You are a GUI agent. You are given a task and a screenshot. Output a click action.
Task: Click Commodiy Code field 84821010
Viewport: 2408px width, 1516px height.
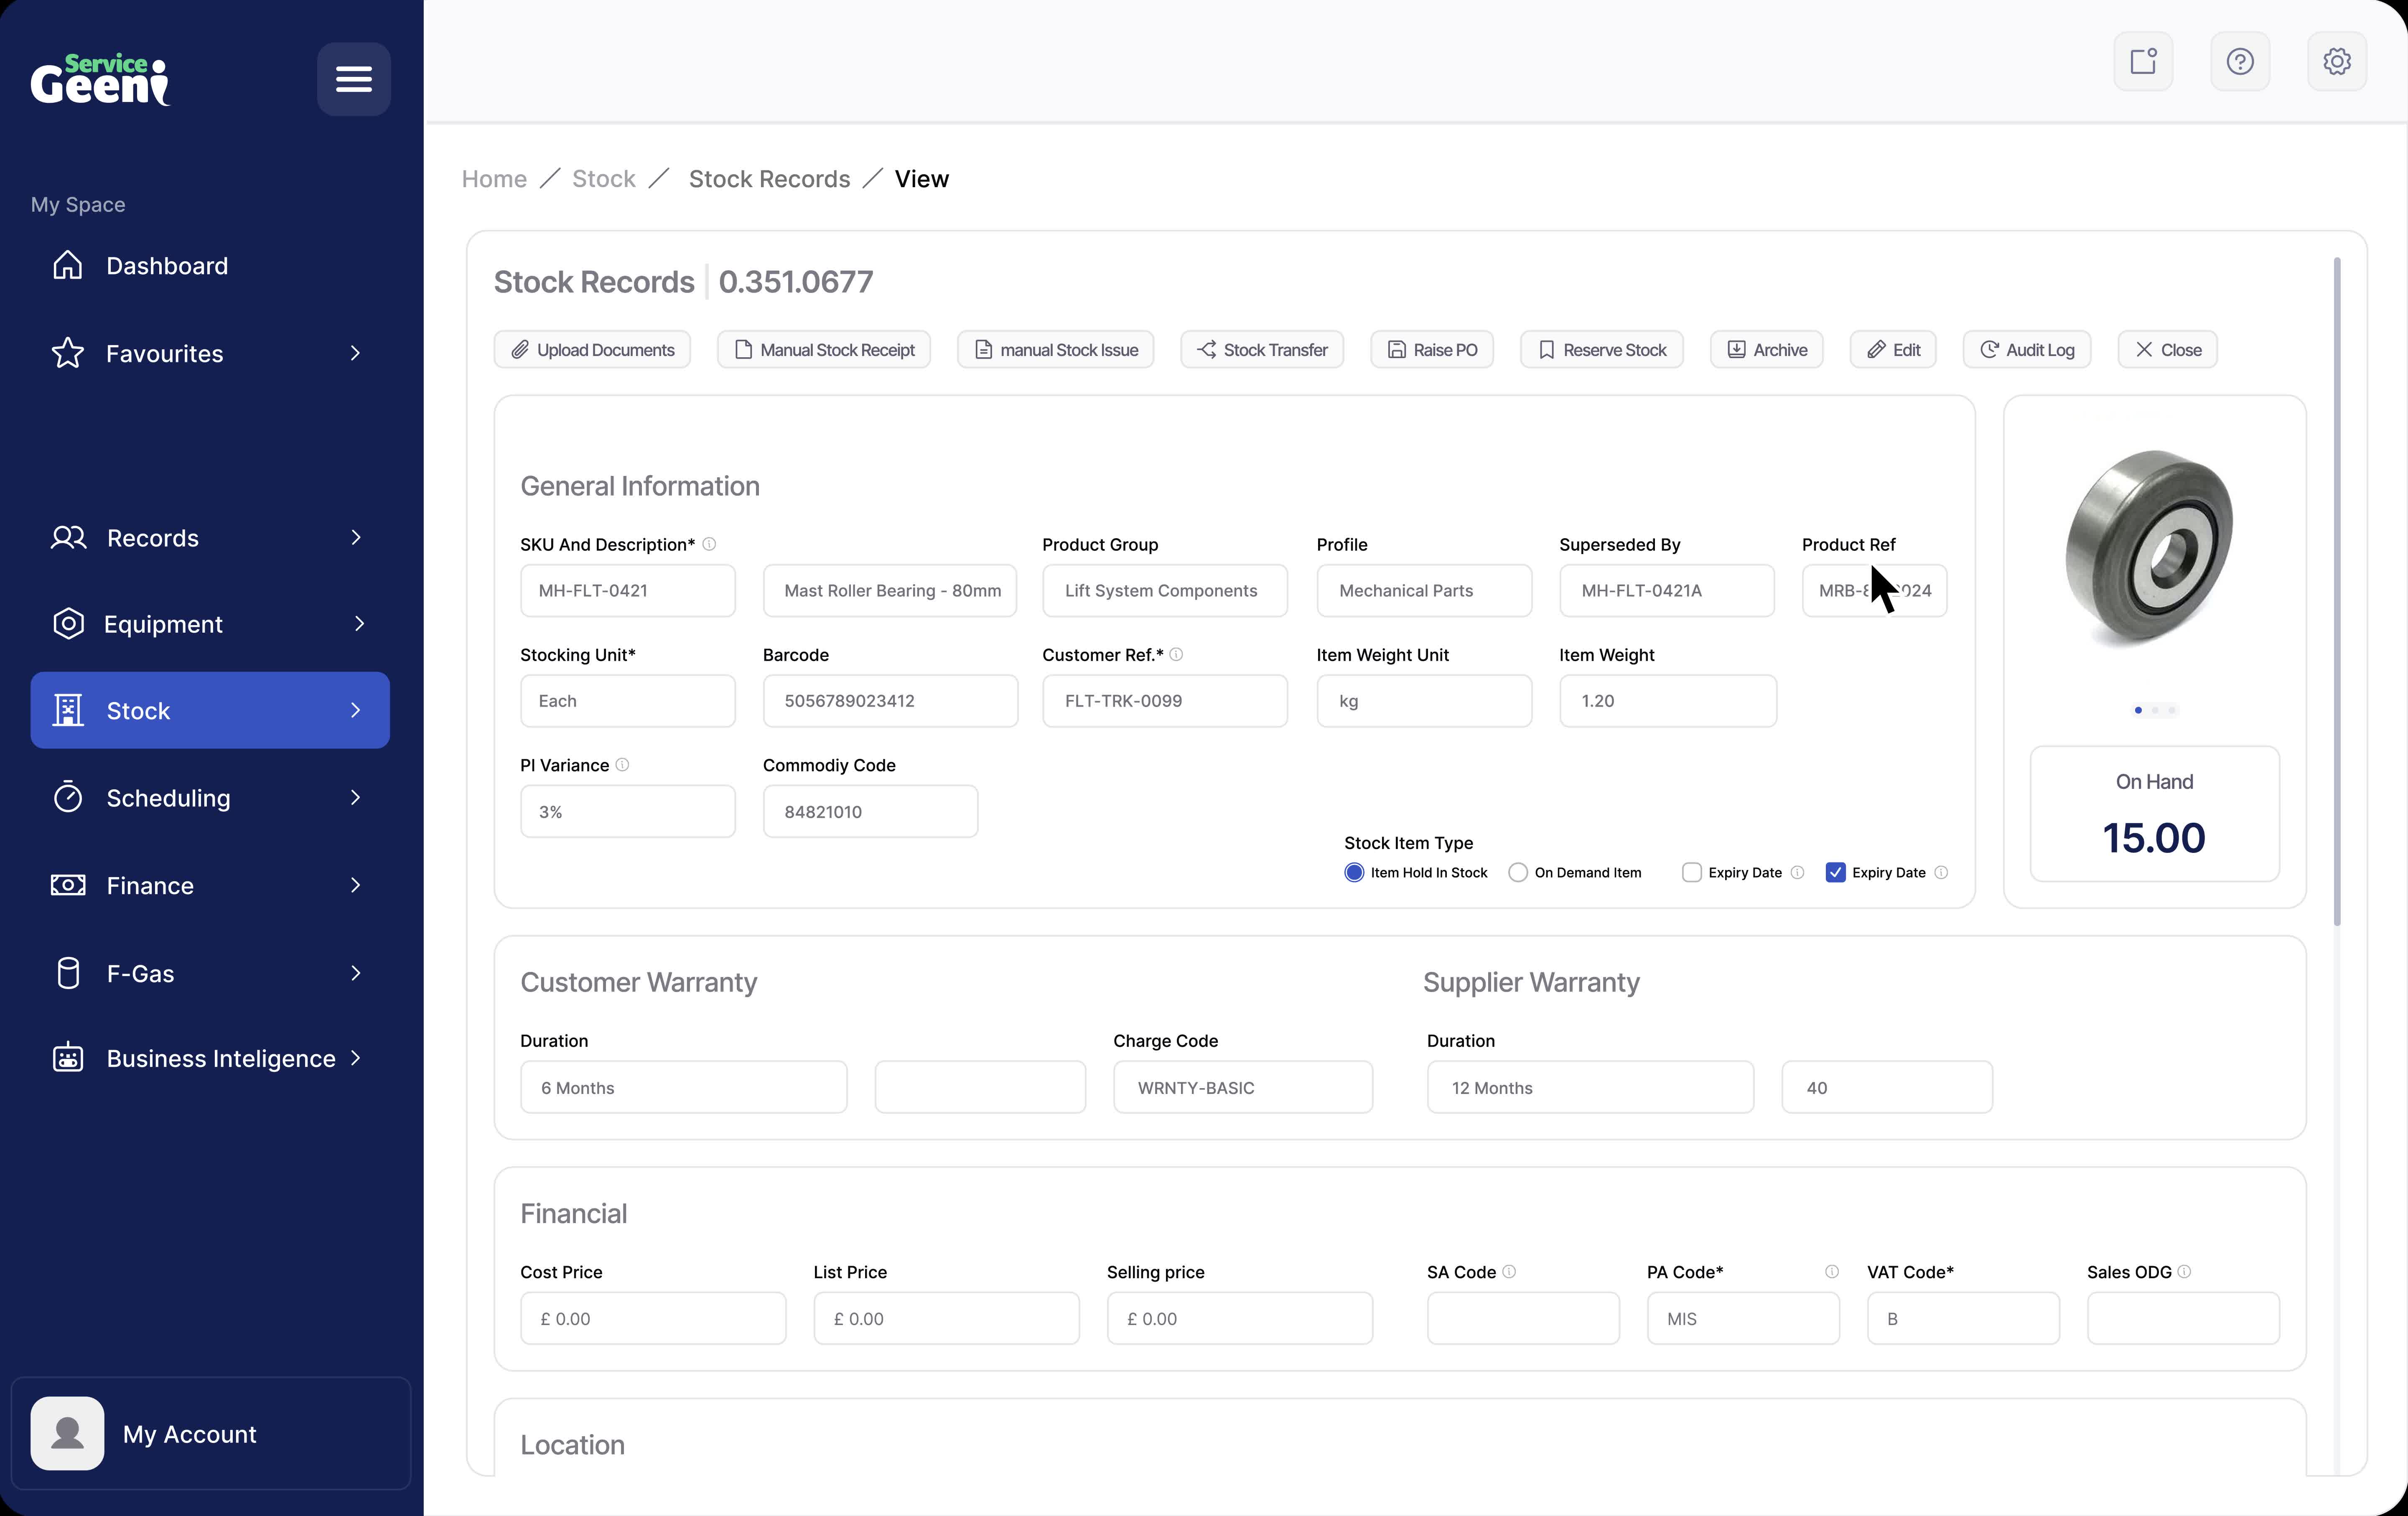[x=871, y=811]
